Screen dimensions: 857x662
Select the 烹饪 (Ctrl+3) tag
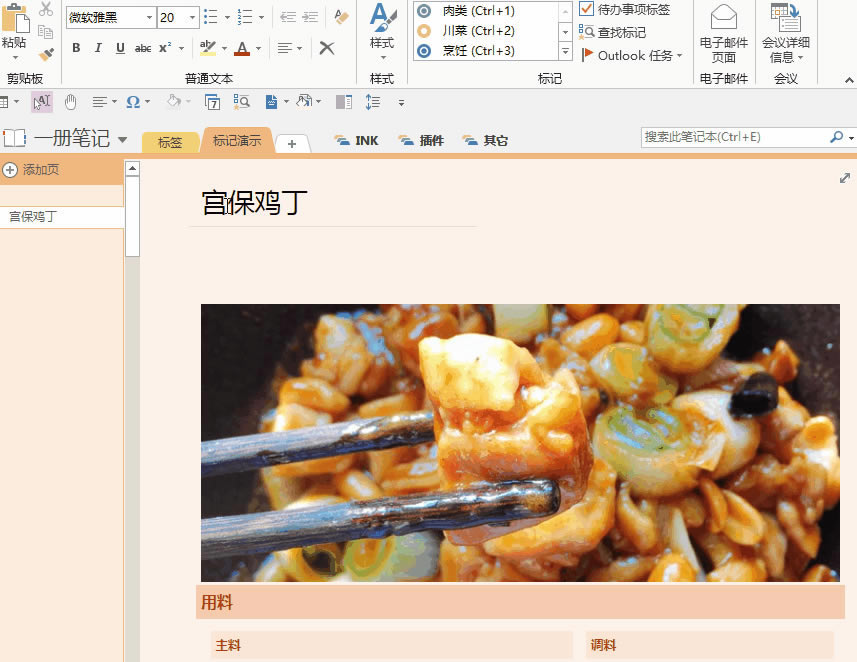pos(485,51)
